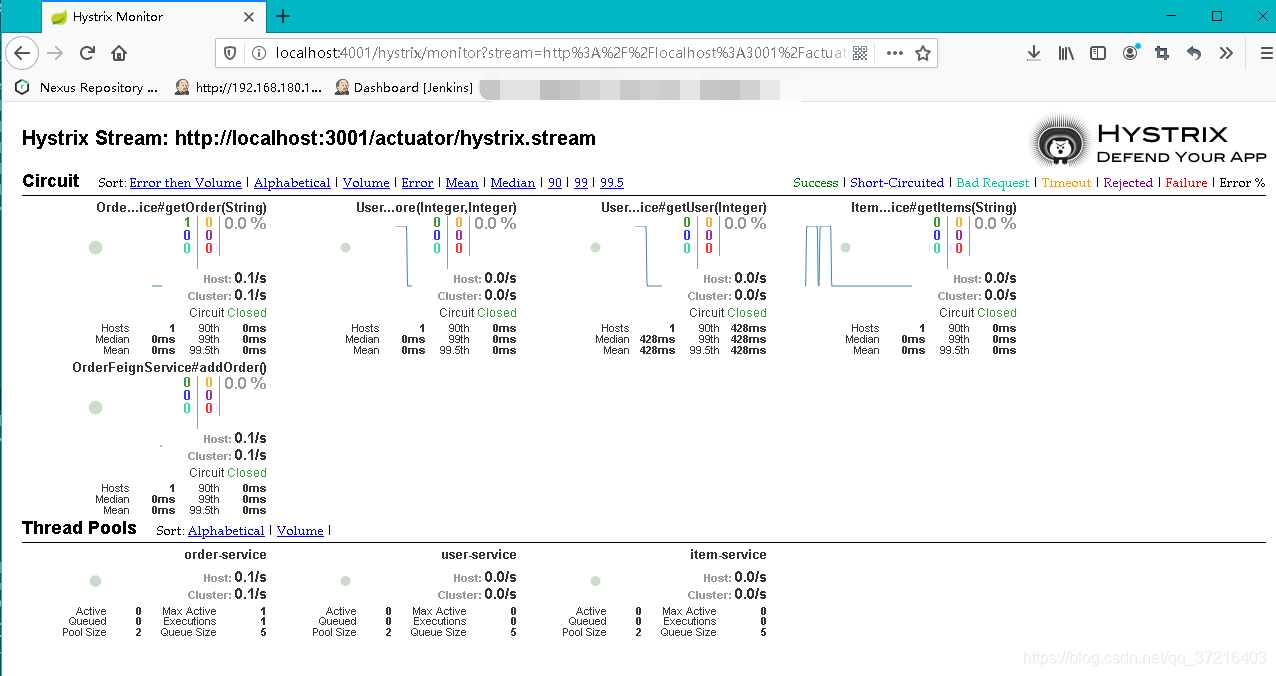This screenshot has height=676, width=1276.
Task: Click the Short-Circuited legend label
Action: (x=897, y=183)
